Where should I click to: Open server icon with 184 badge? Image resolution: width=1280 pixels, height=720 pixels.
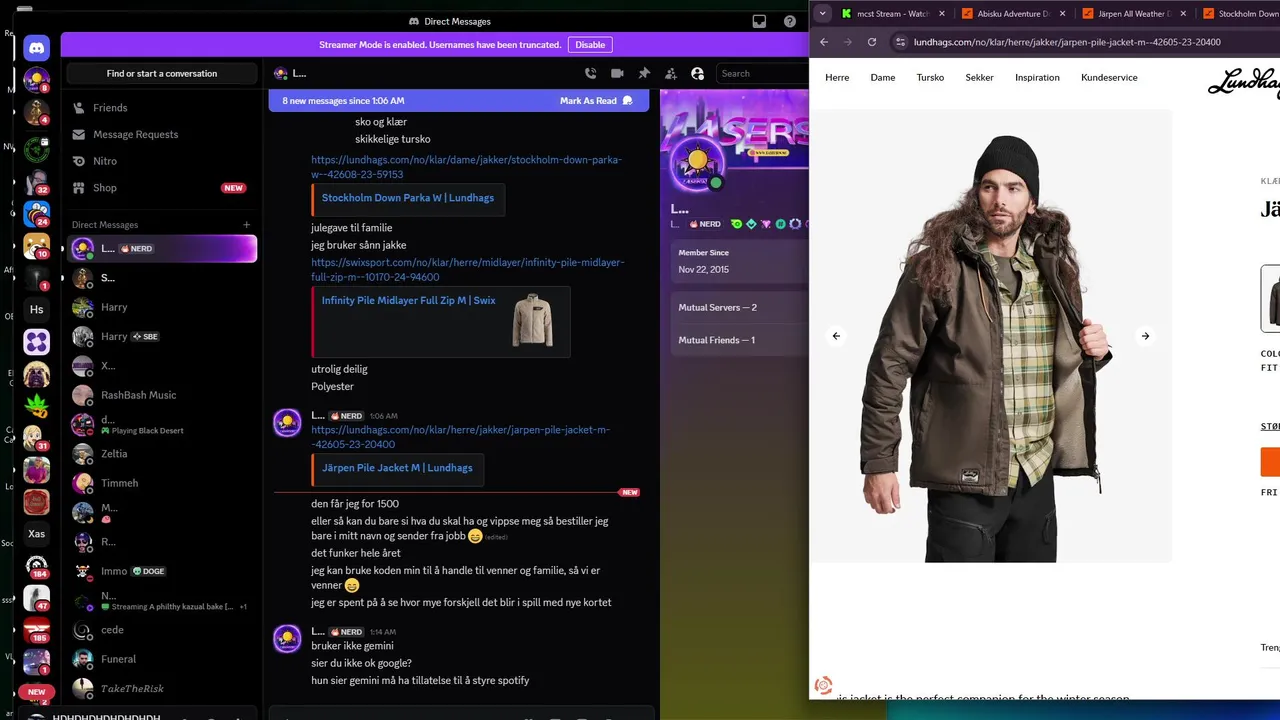pos(37,566)
